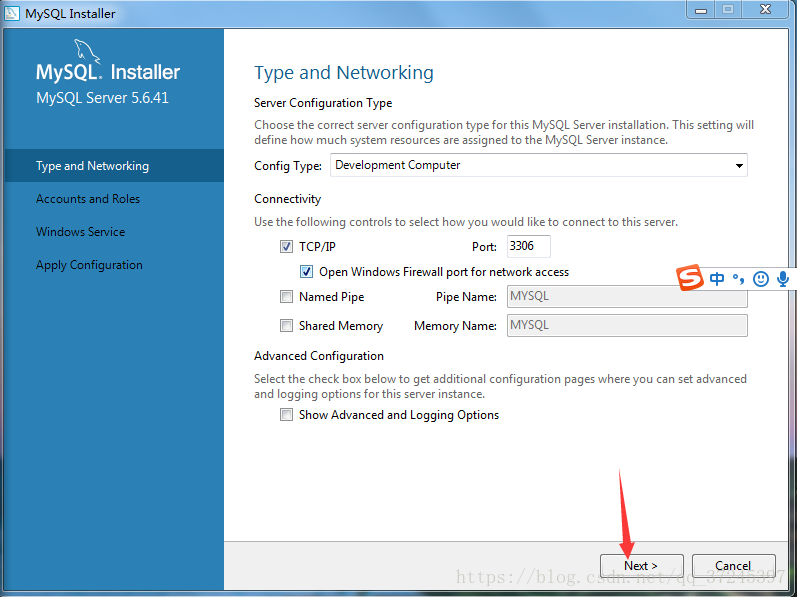Click the Memory Name field
The image size is (797, 597).
click(x=627, y=325)
